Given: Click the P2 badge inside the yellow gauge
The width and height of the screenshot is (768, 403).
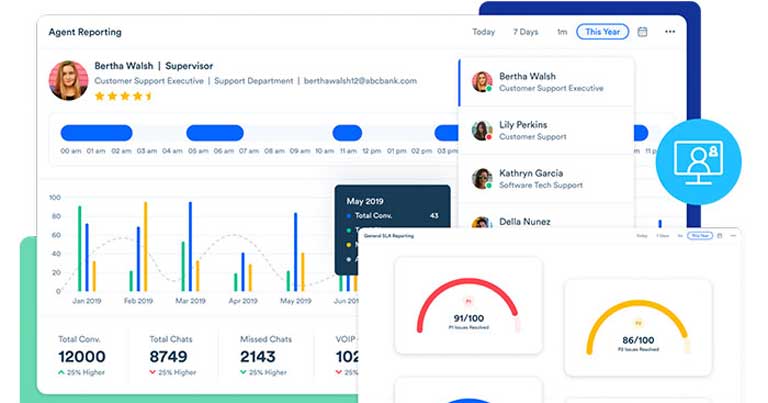Looking at the screenshot, I should click(x=638, y=323).
